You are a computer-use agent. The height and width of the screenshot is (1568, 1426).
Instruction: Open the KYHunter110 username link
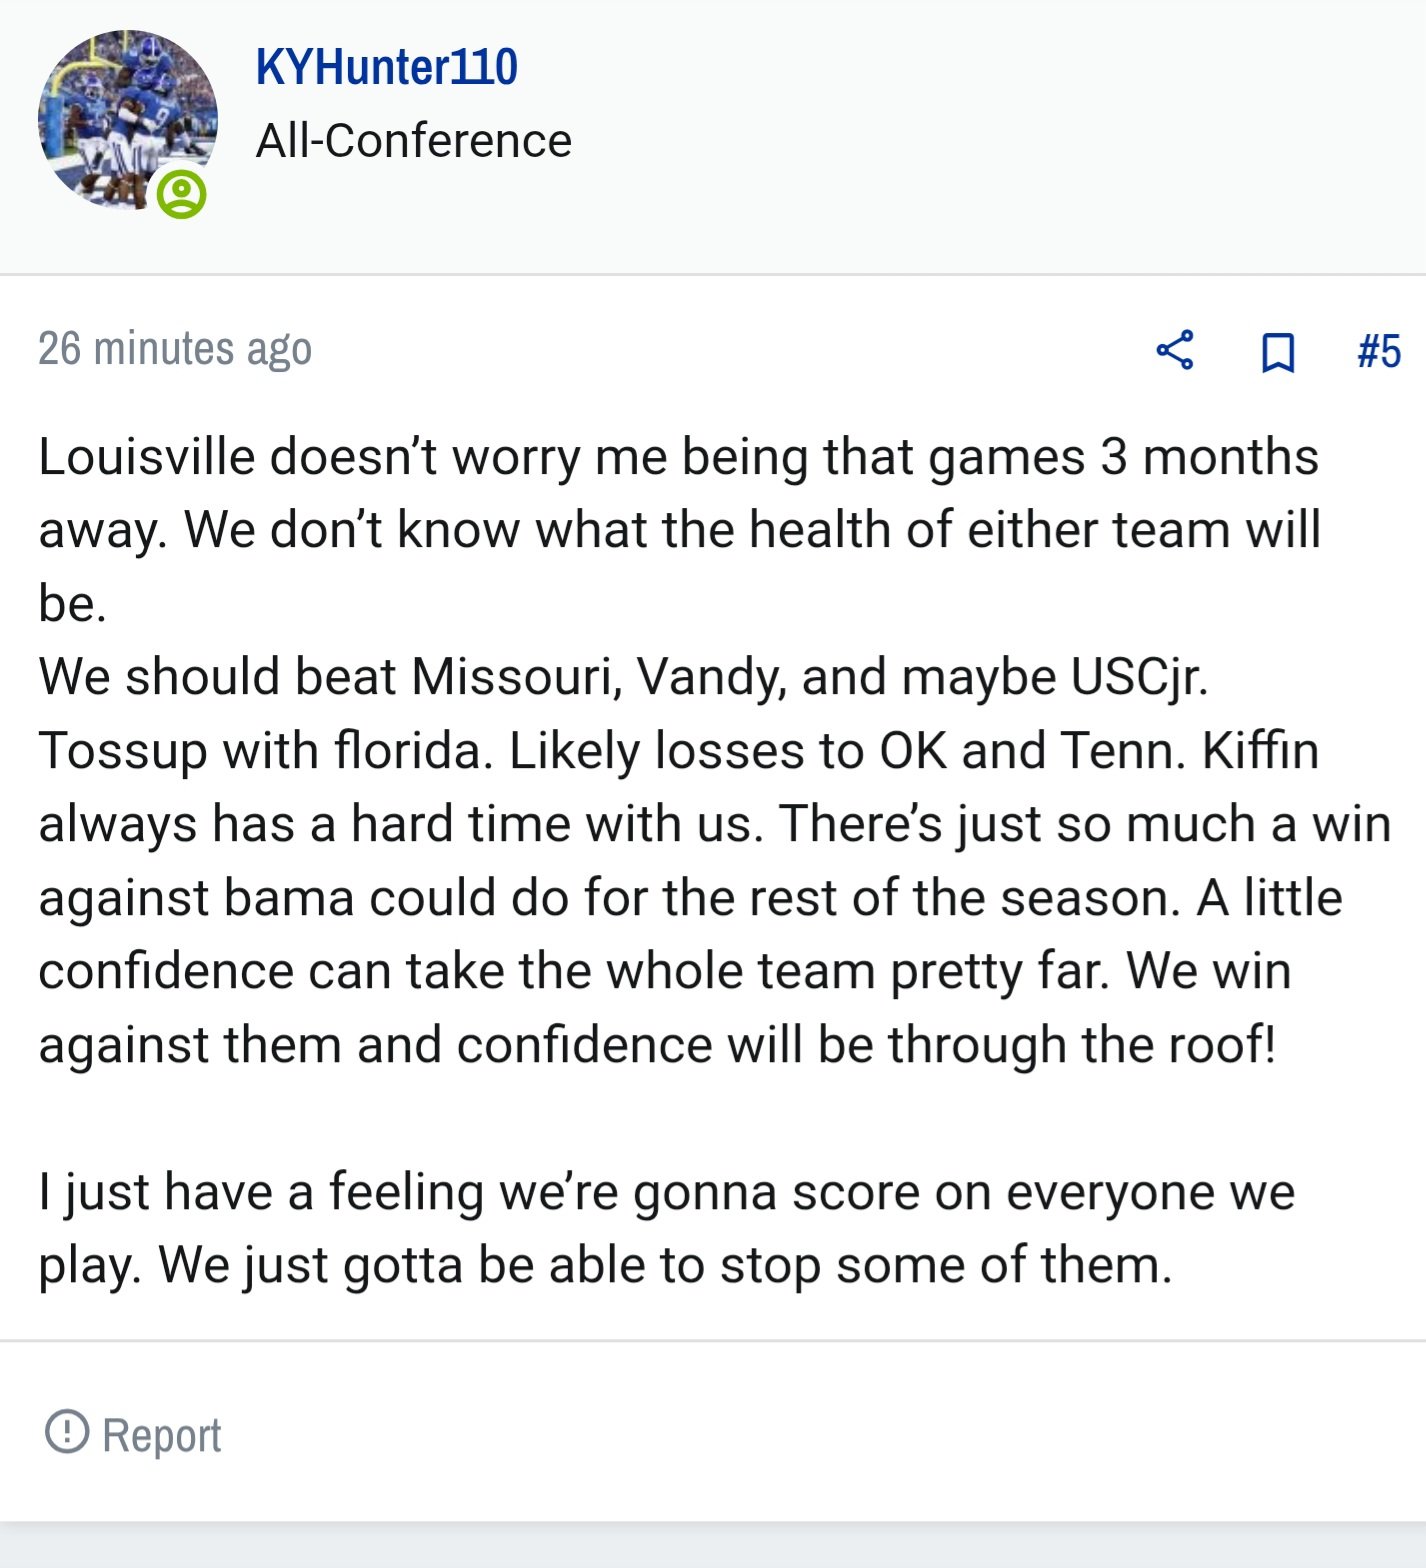click(x=387, y=67)
